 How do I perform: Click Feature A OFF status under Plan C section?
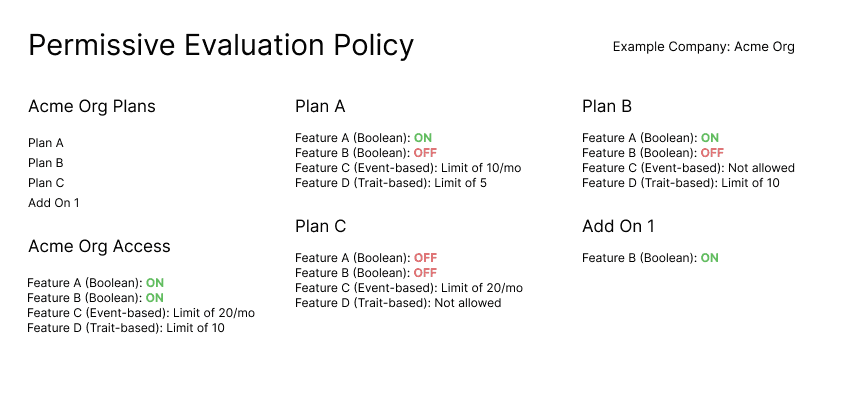[x=425, y=258]
